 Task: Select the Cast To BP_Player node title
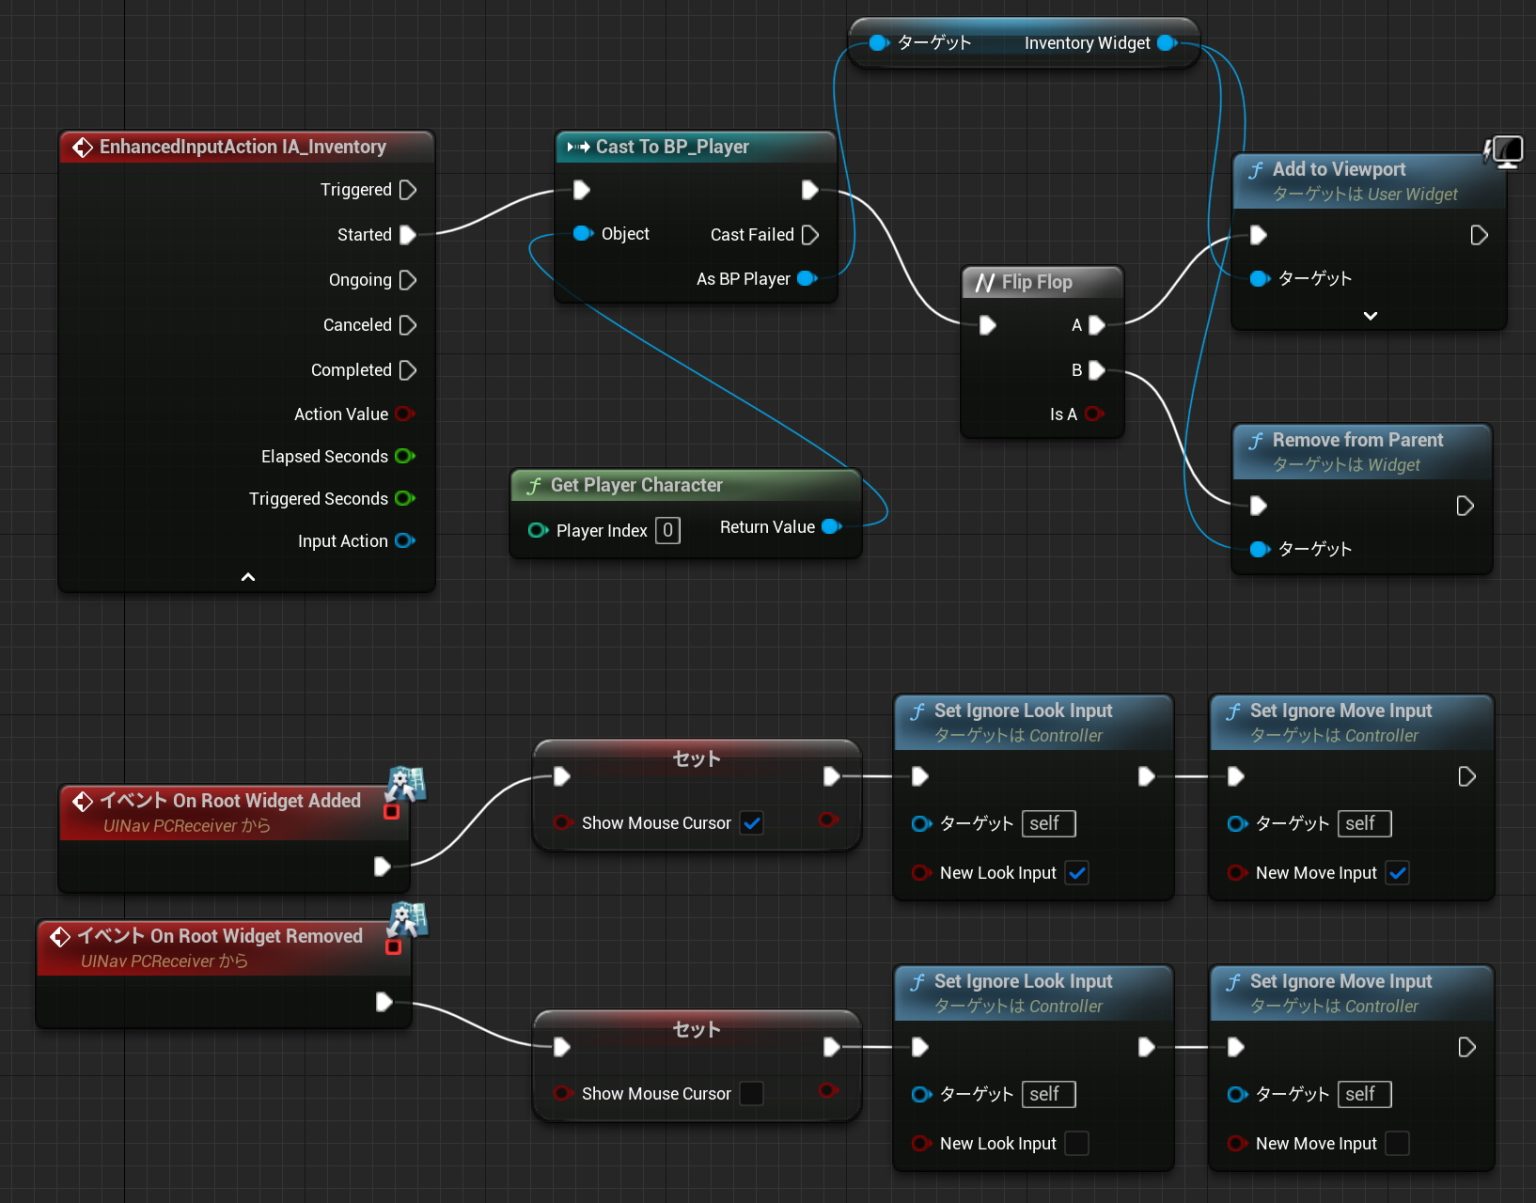[672, 147]
